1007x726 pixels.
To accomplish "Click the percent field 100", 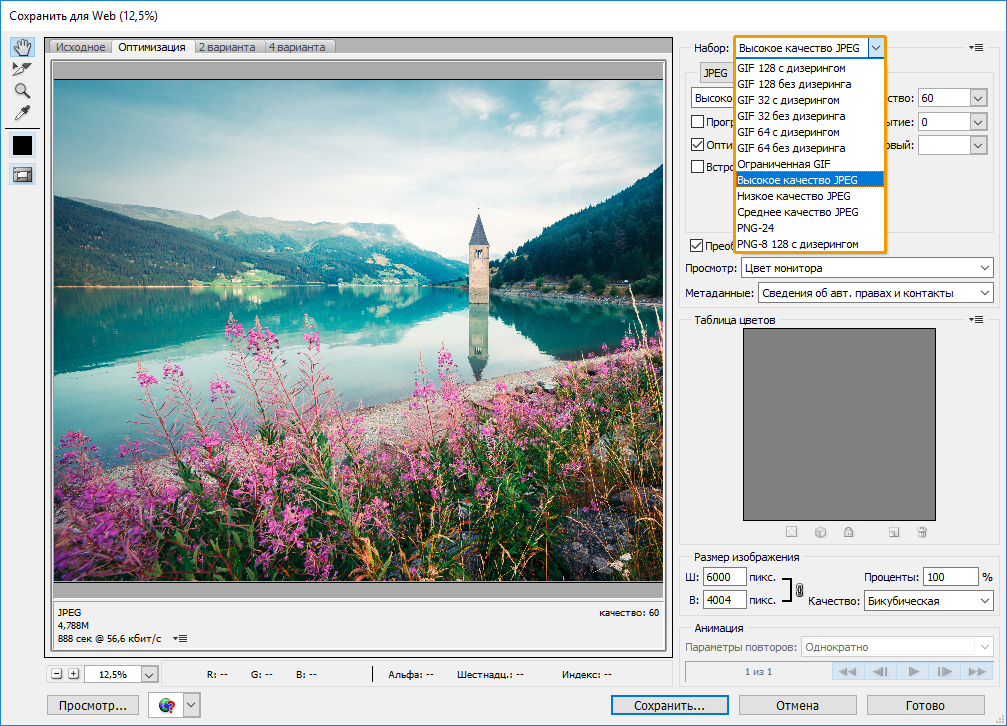I will click(950, 577).
